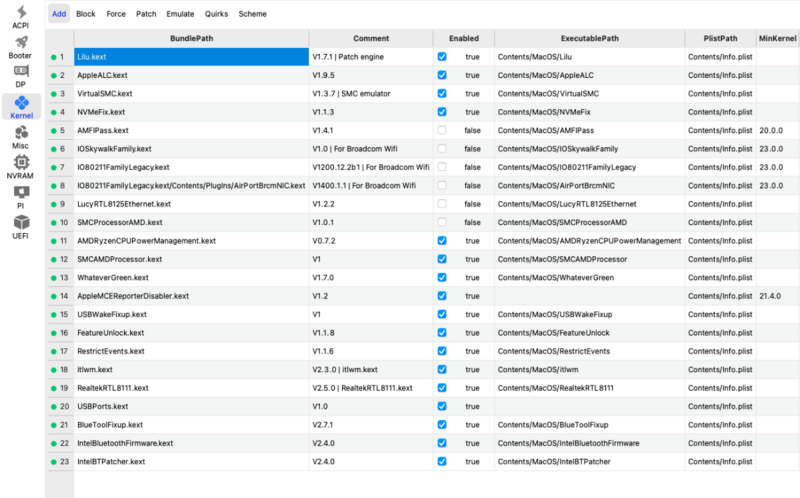Sort by the BundlePath column header
The width and height of the screenshot is (800, 498).
(191, 37)
